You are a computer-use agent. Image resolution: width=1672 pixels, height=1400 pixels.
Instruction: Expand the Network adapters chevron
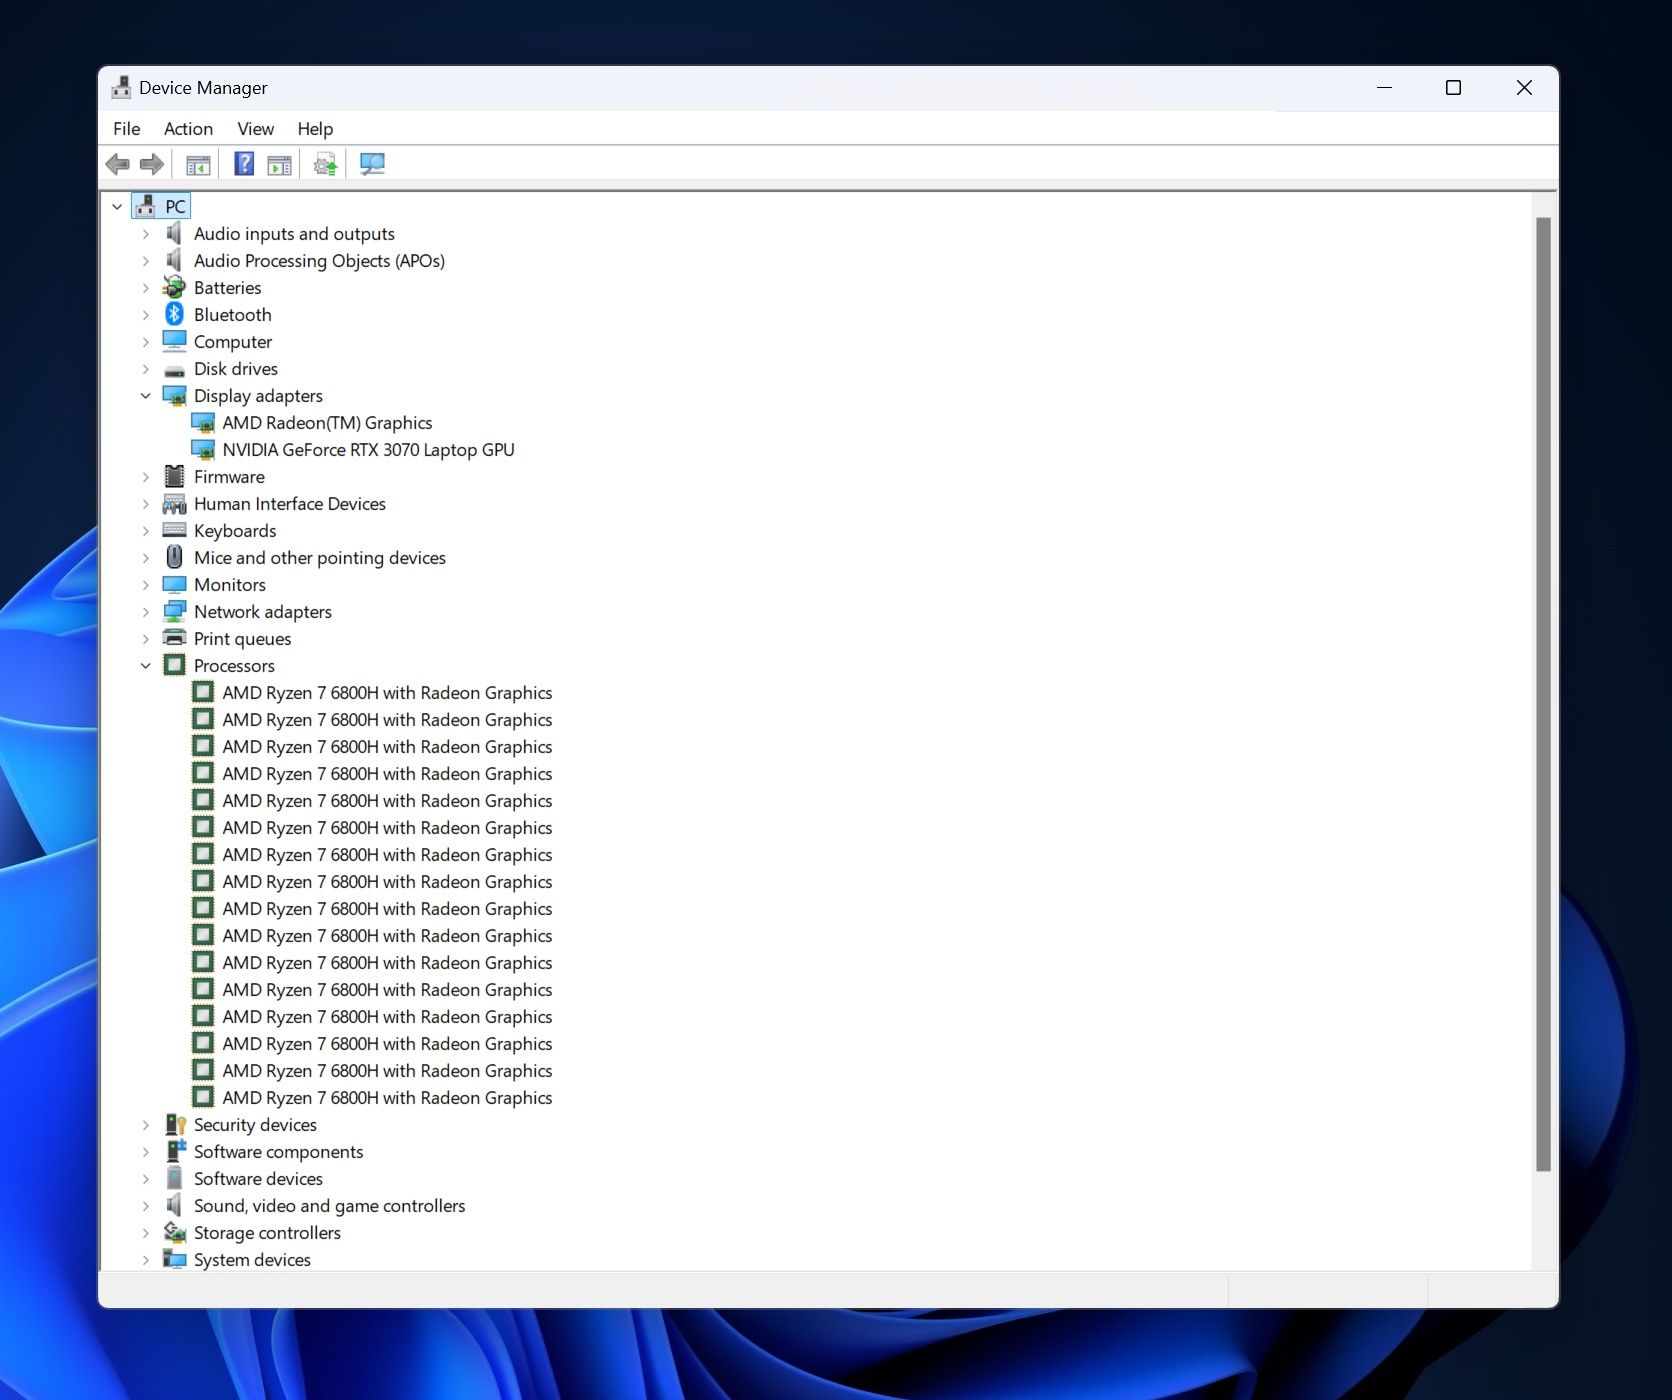pos(145,611)
